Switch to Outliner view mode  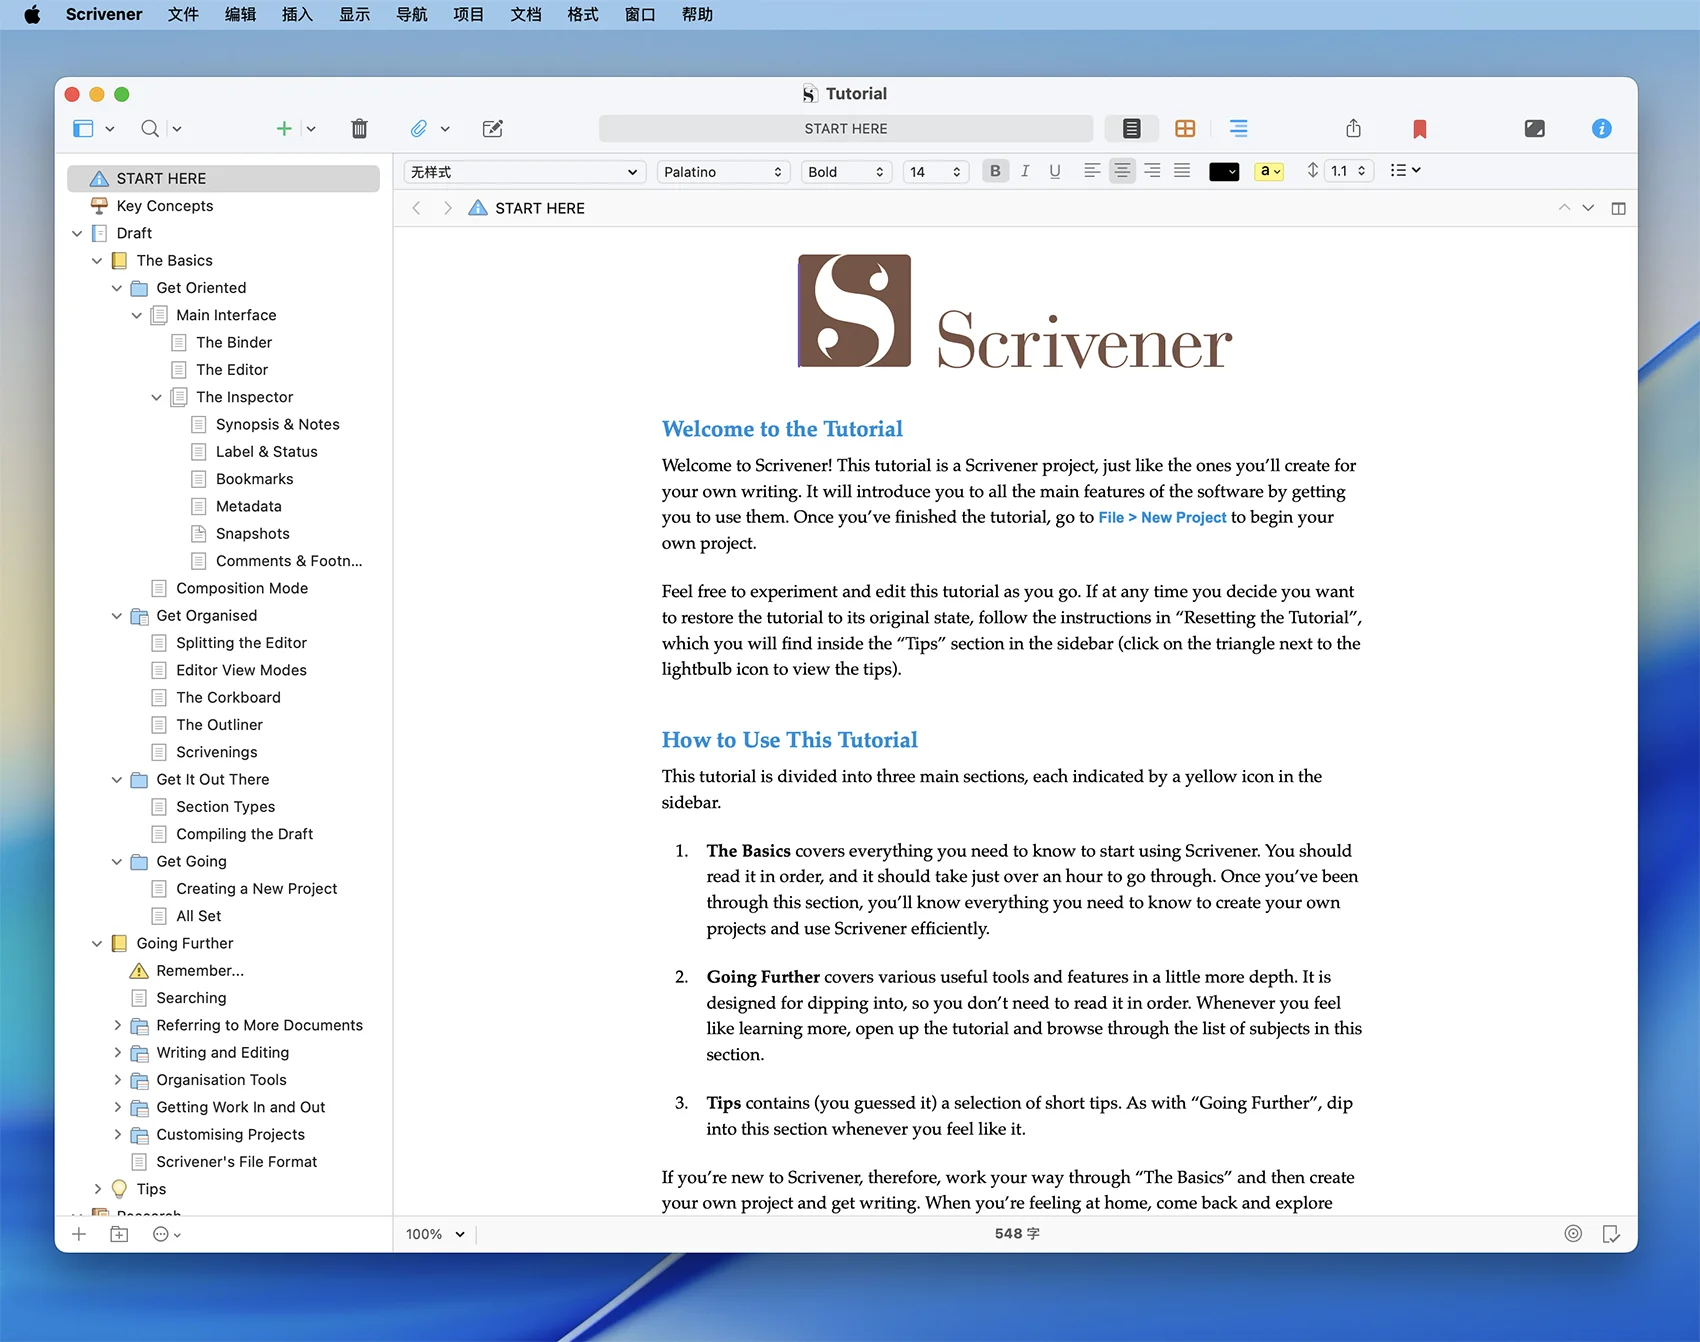coord(1238,128)
